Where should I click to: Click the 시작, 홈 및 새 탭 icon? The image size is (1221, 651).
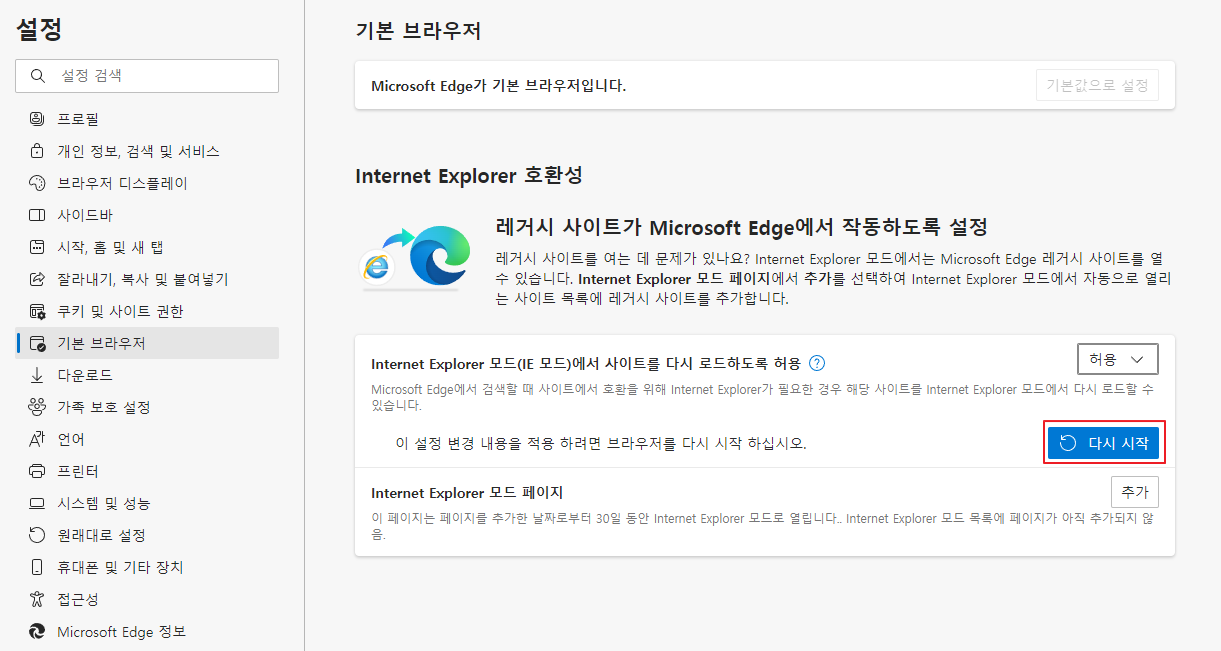click(x=38, y=247)
